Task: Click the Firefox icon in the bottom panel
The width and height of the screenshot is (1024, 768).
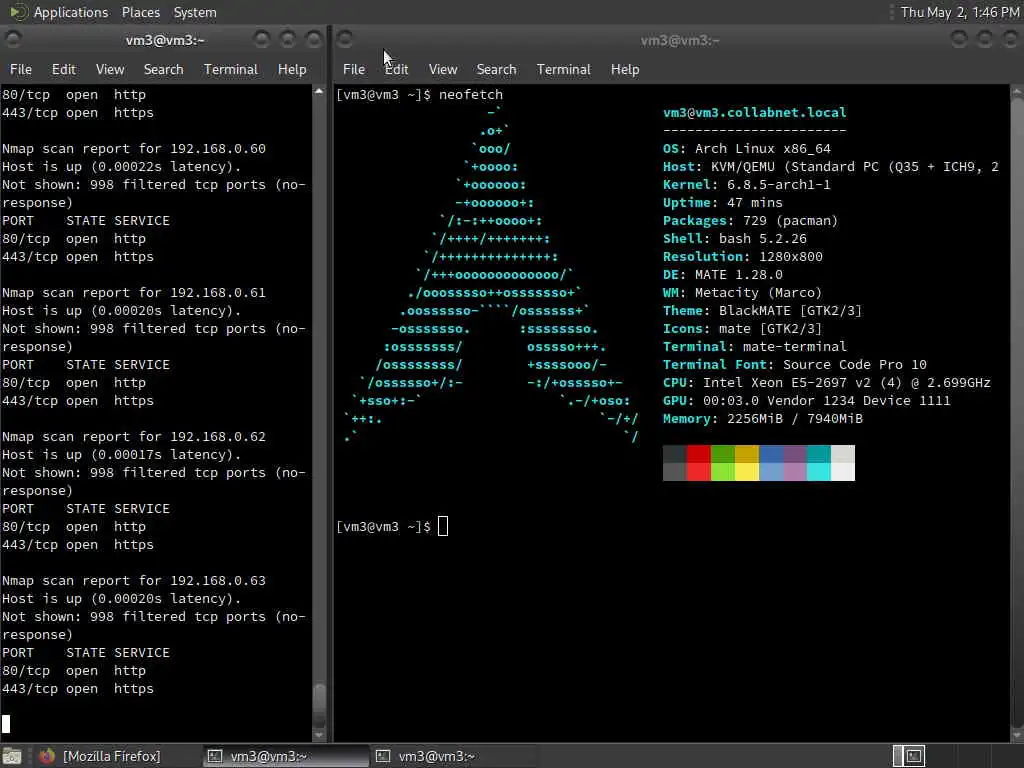Action: pos(47,756)
